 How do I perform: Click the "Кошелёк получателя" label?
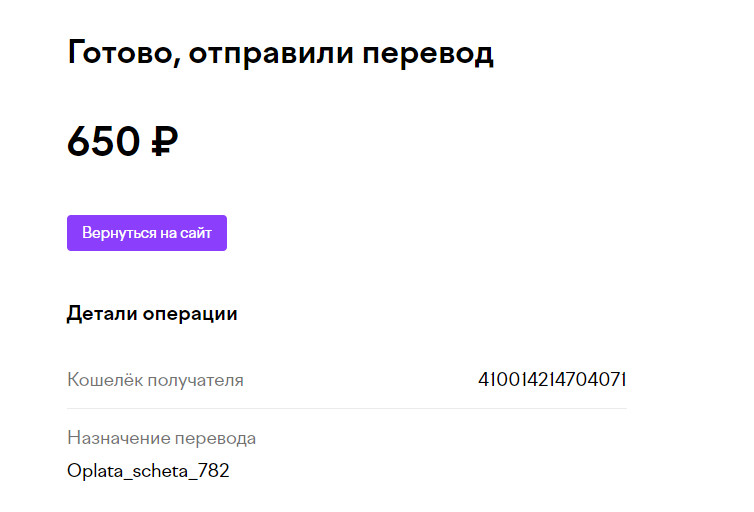155,380
